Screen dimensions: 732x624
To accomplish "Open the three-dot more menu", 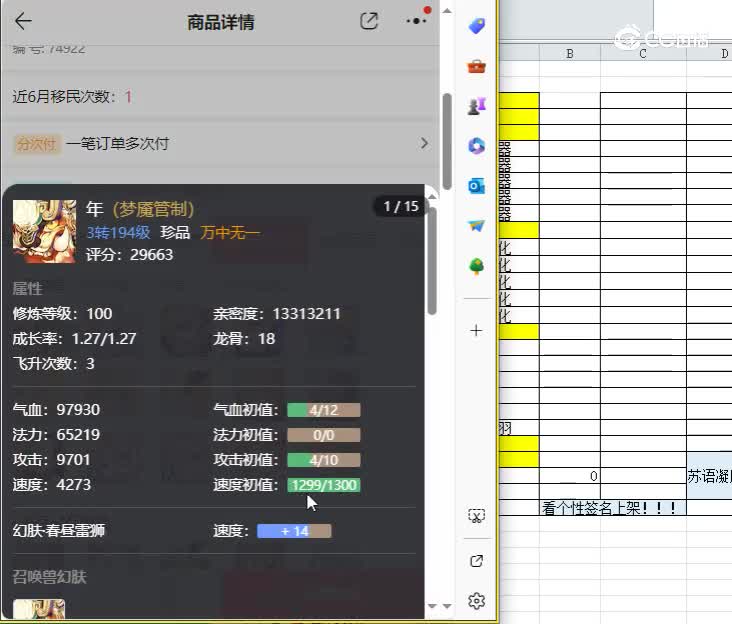I will tap(416, 21).
